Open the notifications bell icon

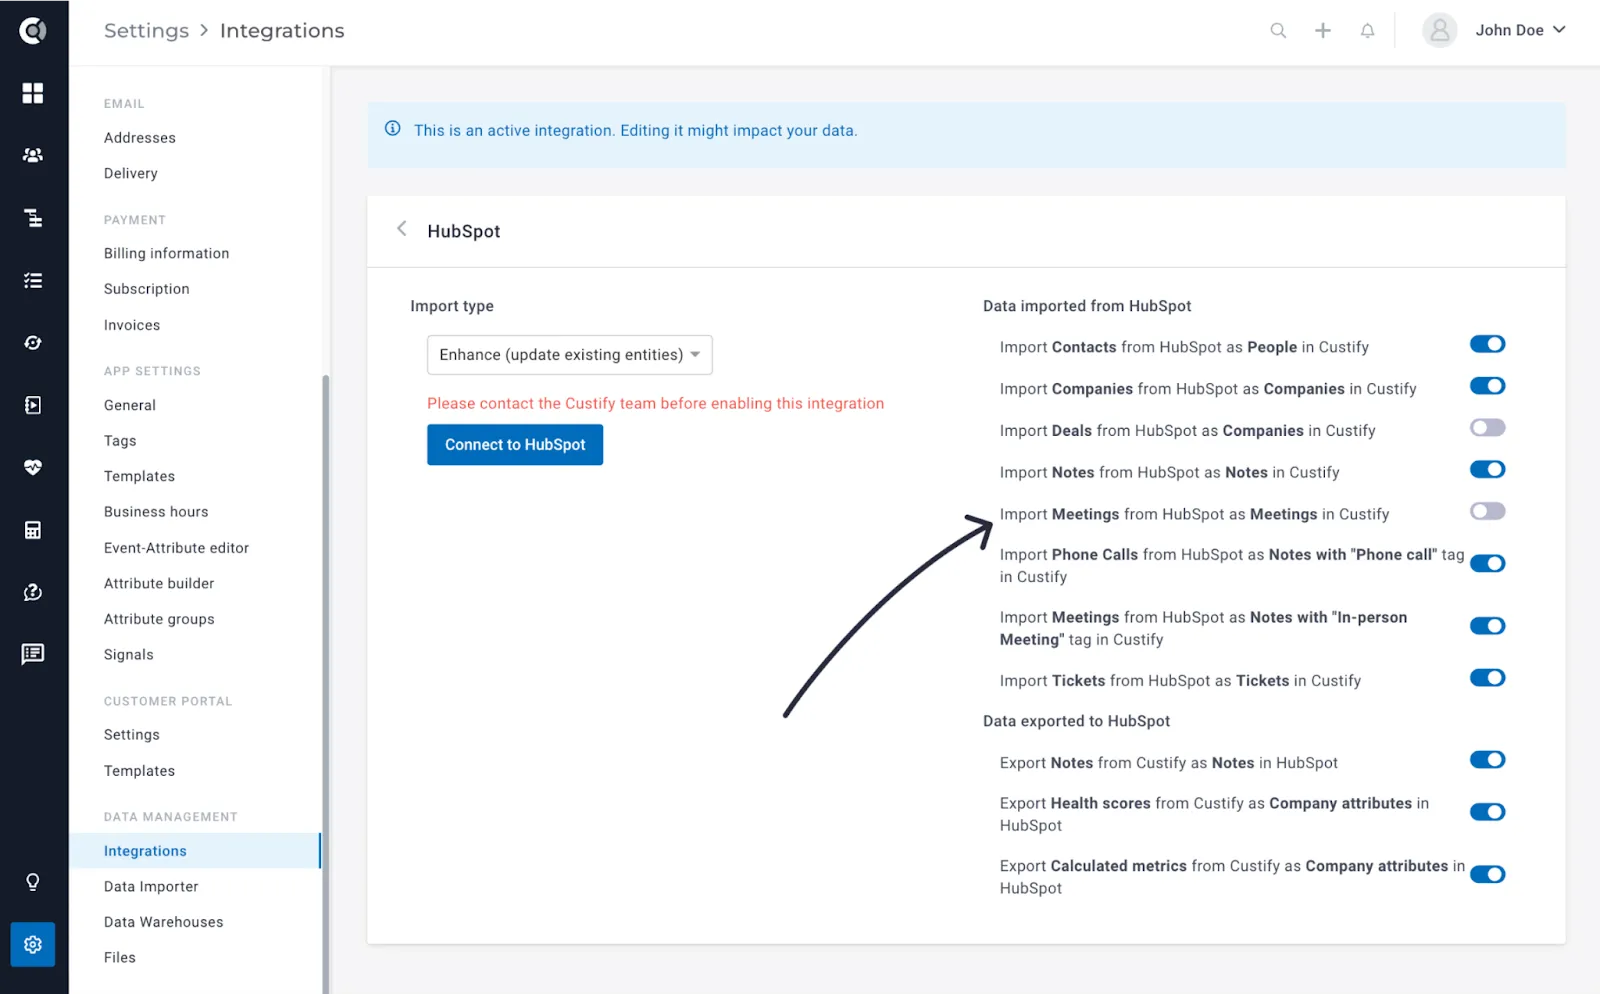click(x=1367, y=31)
